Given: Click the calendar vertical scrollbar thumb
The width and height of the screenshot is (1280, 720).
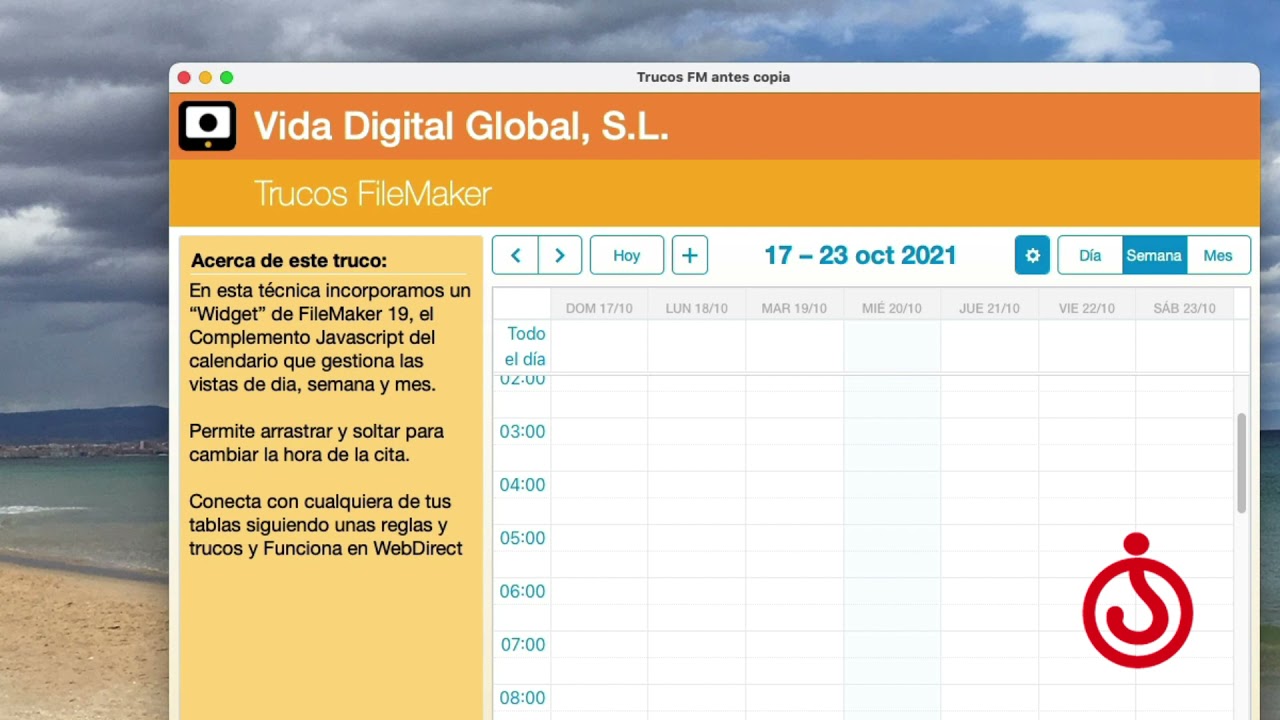Looking at the screenshot, I should 1241,464.
